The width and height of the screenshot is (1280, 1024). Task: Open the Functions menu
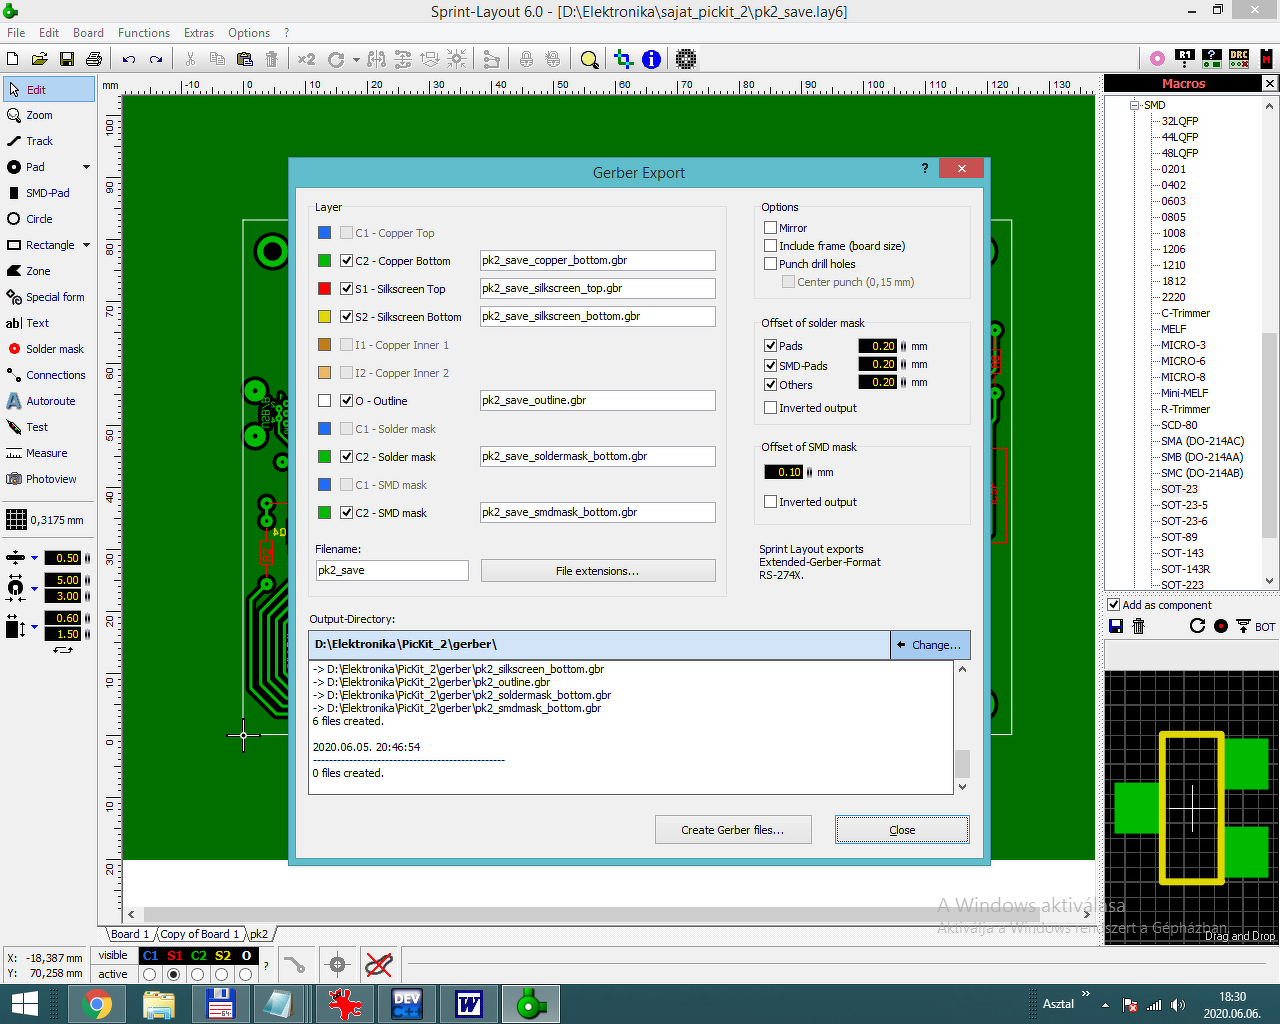pyautogui.click(x=144, y=33)
